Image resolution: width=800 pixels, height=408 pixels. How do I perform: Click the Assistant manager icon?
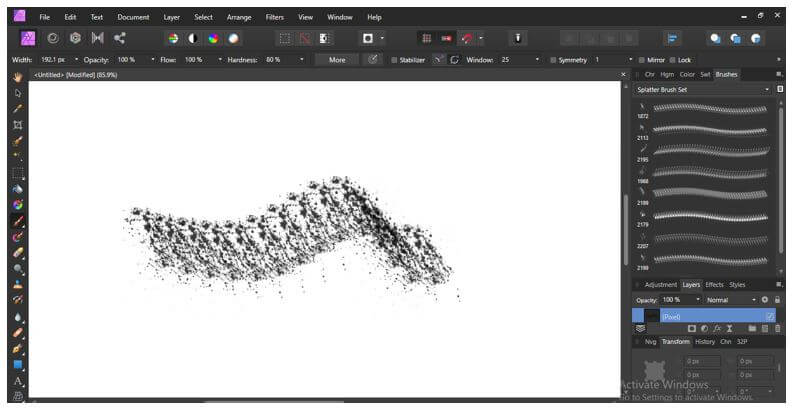tap(517, 38)
